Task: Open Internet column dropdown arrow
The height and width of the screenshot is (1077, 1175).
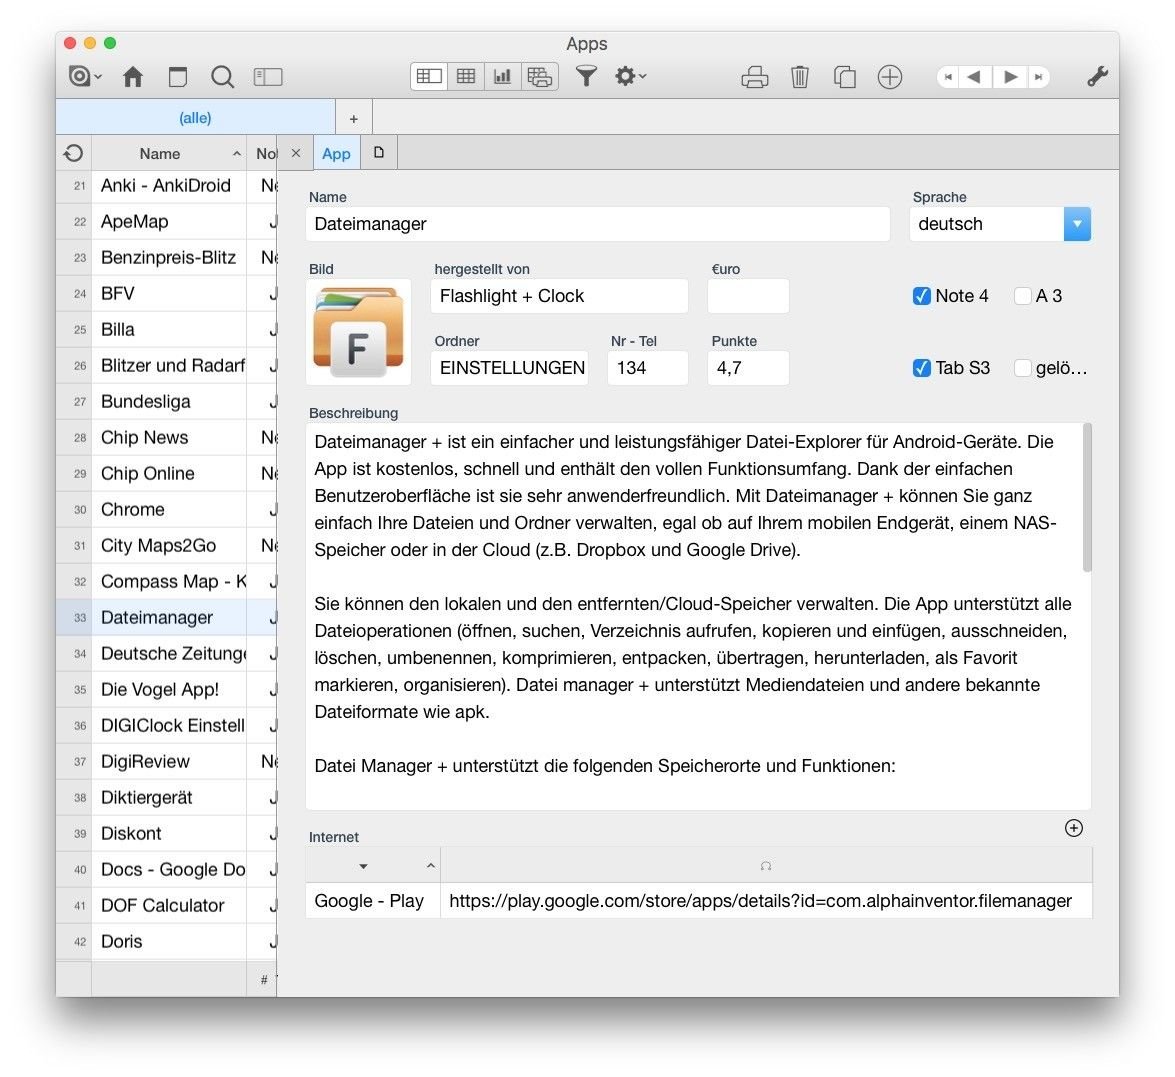Action: coord(363,866)
